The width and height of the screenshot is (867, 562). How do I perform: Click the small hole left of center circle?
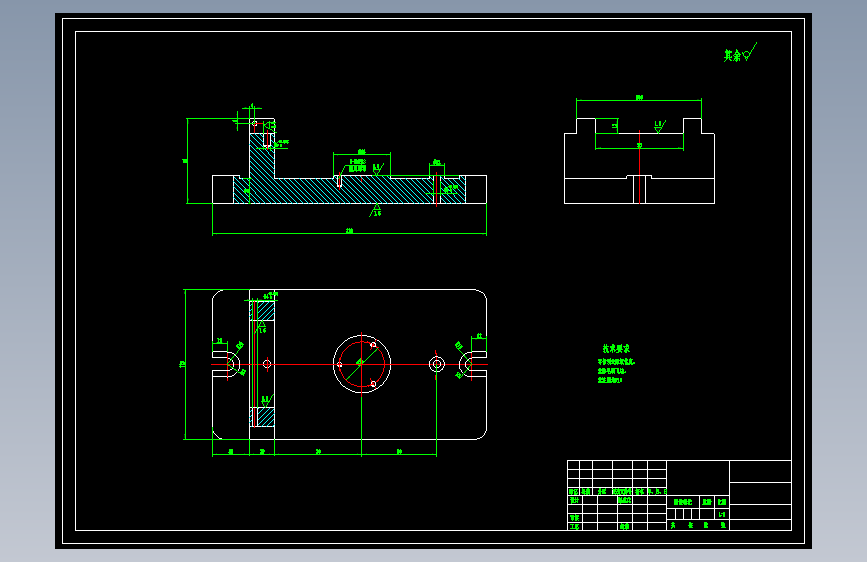pos(267,364)
